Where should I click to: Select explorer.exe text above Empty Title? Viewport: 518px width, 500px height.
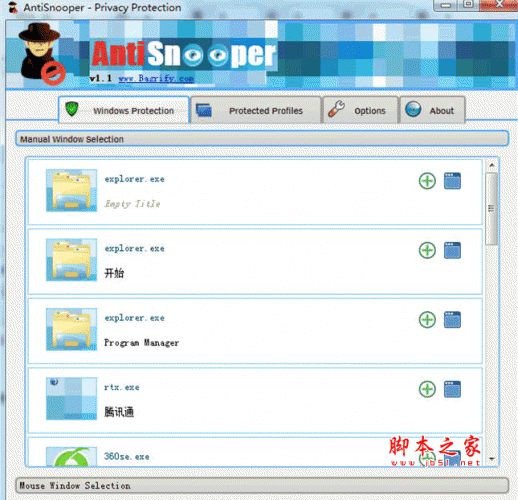134,179
